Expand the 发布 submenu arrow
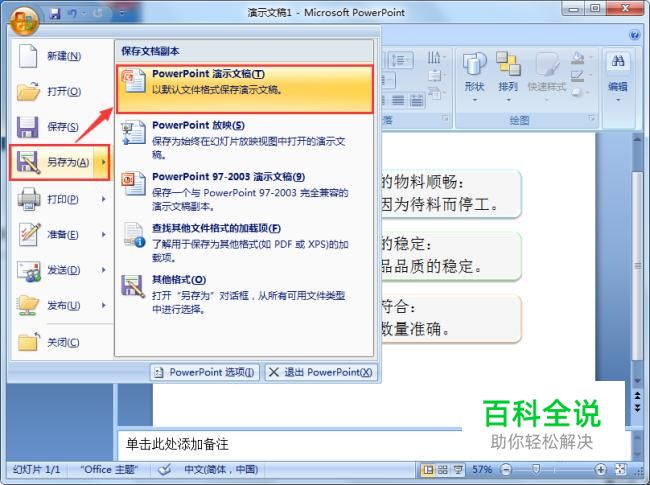The height and width of the screenshot is (485, 650). pos(104,306)
